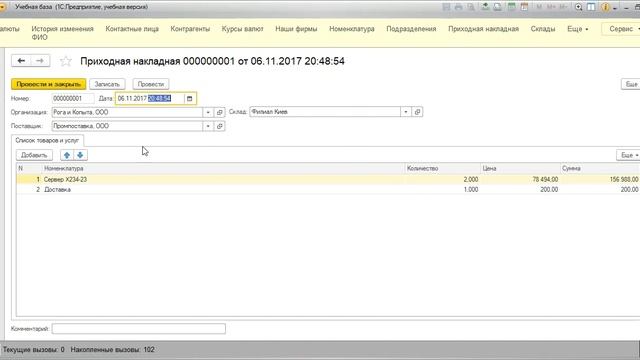This screenshot has height=360, width=640.
Task: Click the Добавить button
Action: (x=34, y=155)
